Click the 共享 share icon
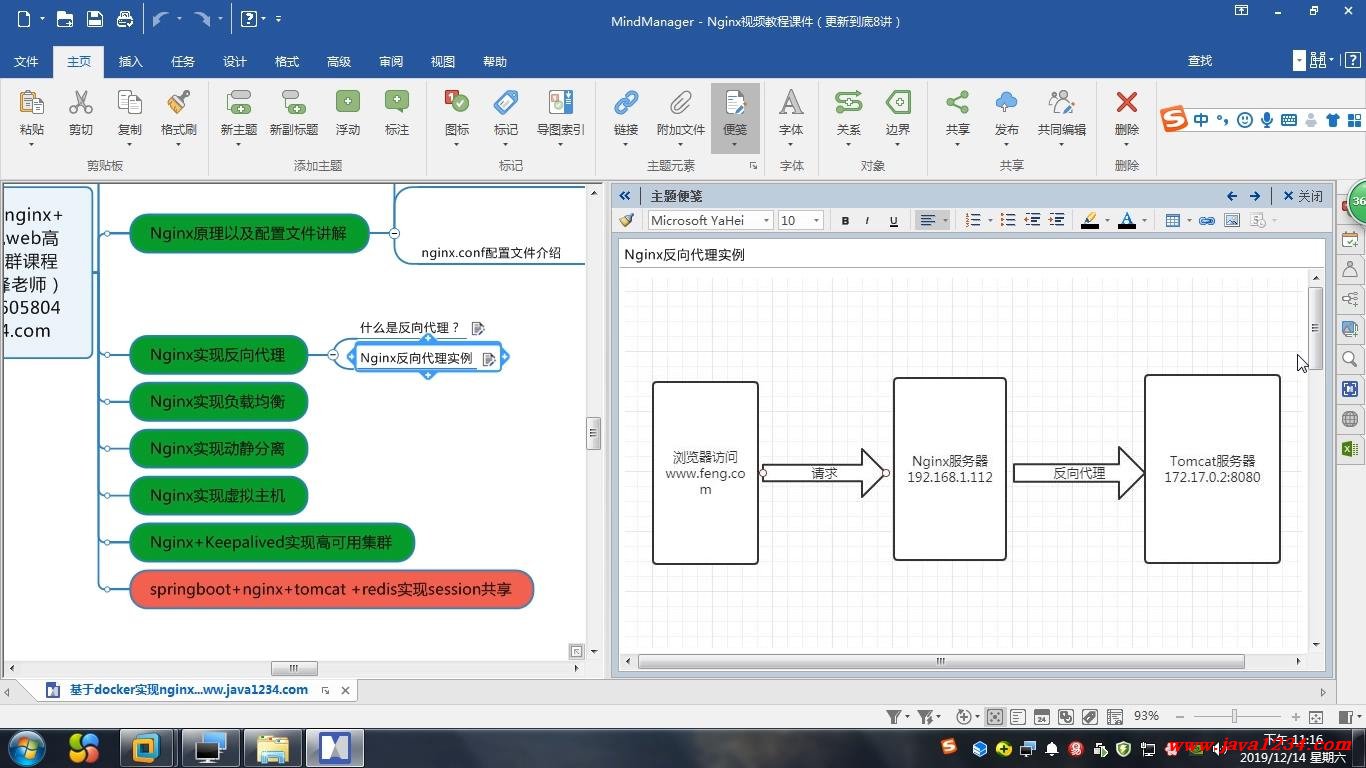1366x768 pixels. (x=958, y=103)
